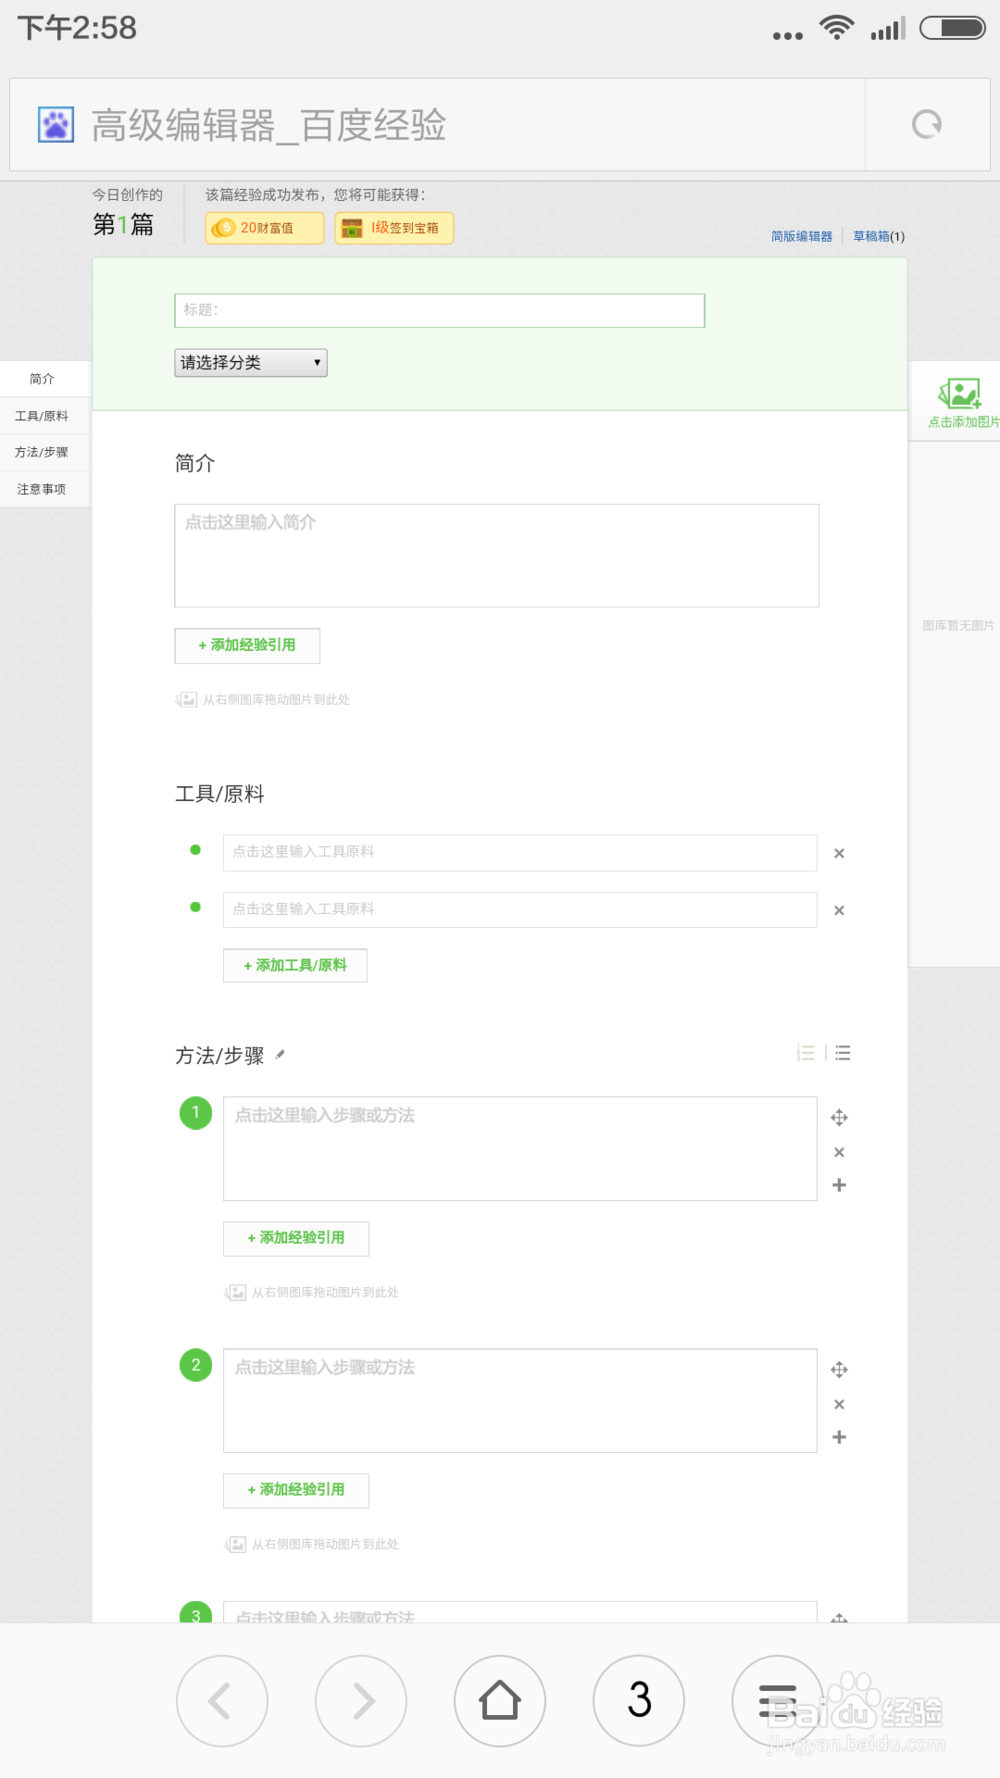The image size is (1000, 1778).
Task: Click 添加经验引用 under the intro
Action: point(247,646)
